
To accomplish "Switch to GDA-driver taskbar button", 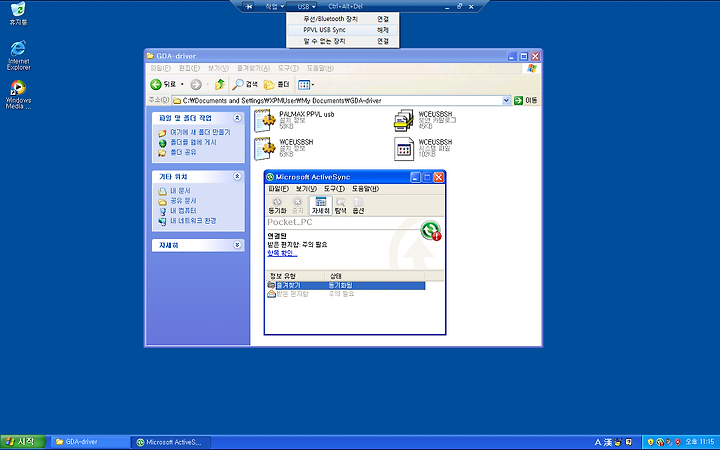I will click(x=90, y=442).
